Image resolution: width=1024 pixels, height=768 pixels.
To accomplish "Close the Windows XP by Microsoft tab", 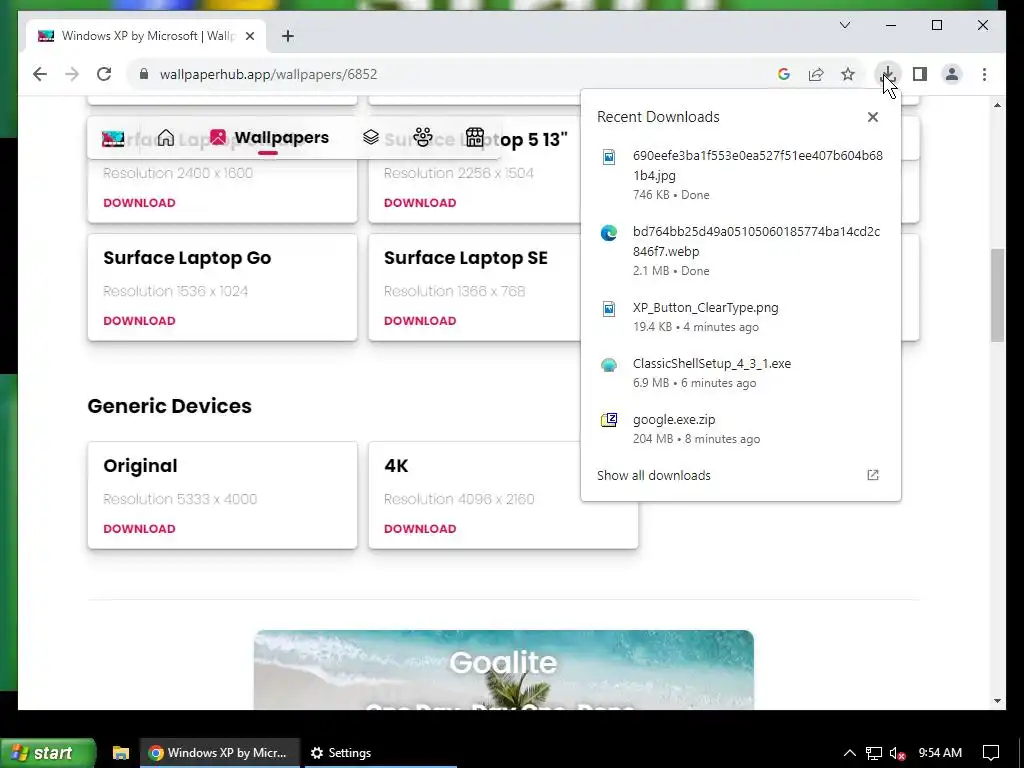I will click(249, 37).
